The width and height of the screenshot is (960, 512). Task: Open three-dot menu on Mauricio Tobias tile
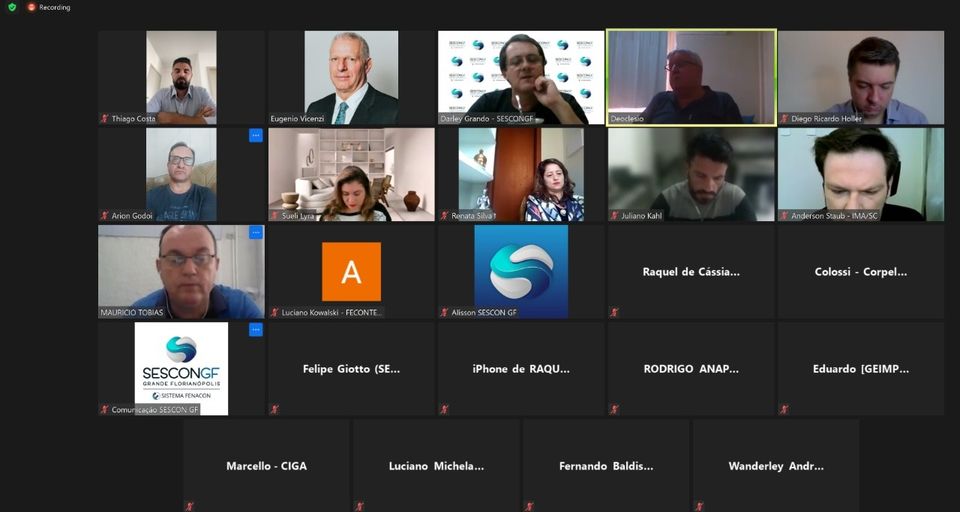[256, 232]
